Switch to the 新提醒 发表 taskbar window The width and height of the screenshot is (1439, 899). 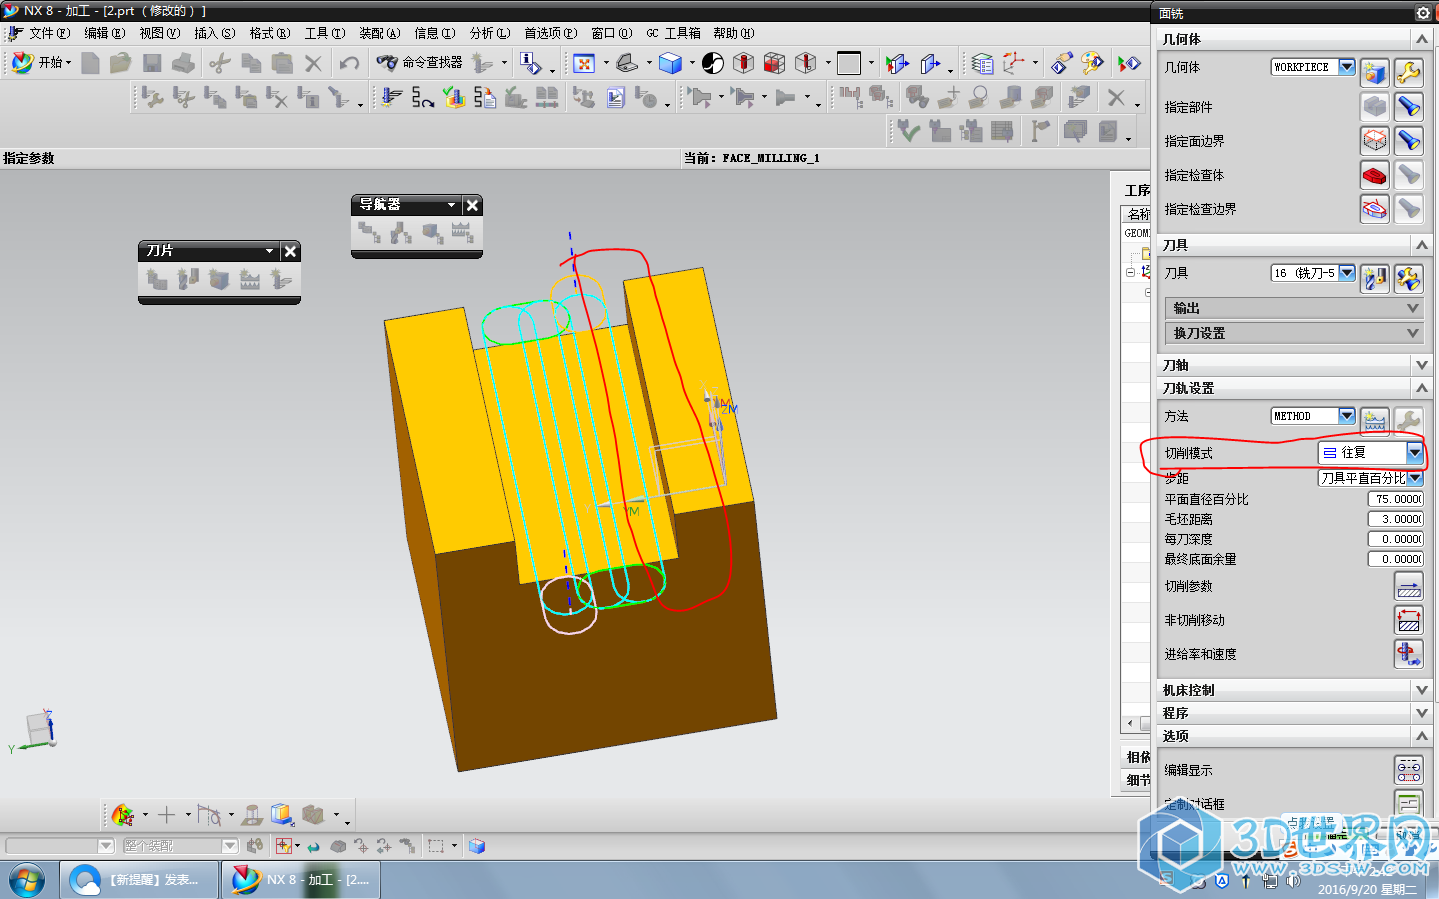coord(140,880)
